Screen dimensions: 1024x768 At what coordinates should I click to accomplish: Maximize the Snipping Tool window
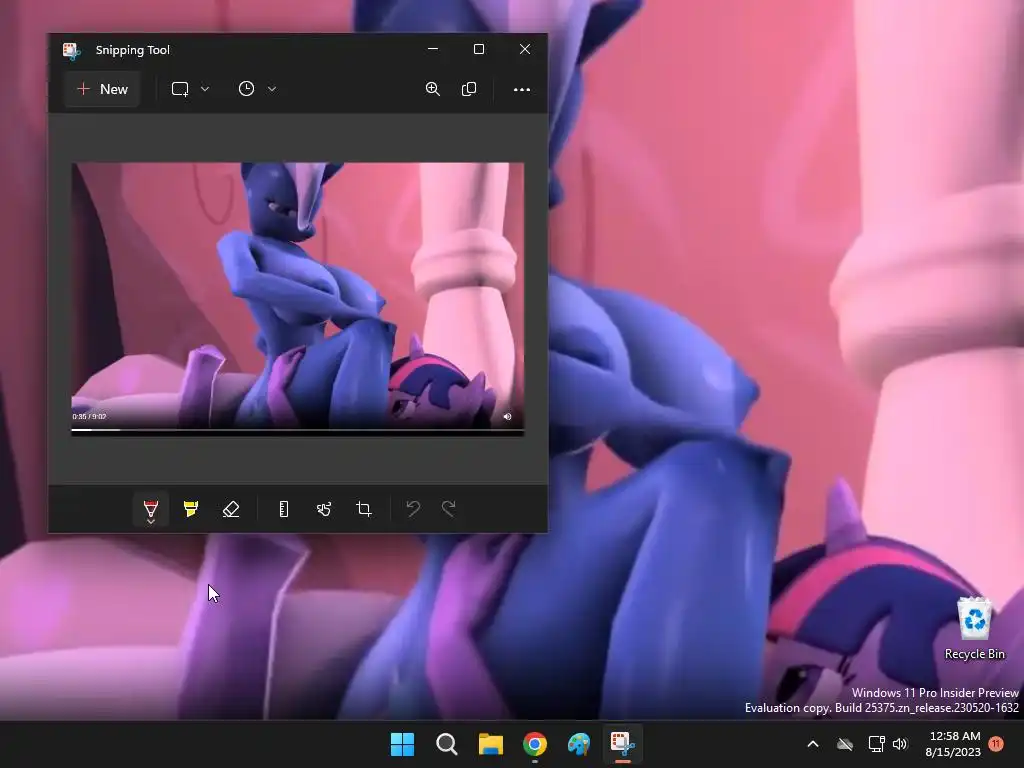[479, 49]
